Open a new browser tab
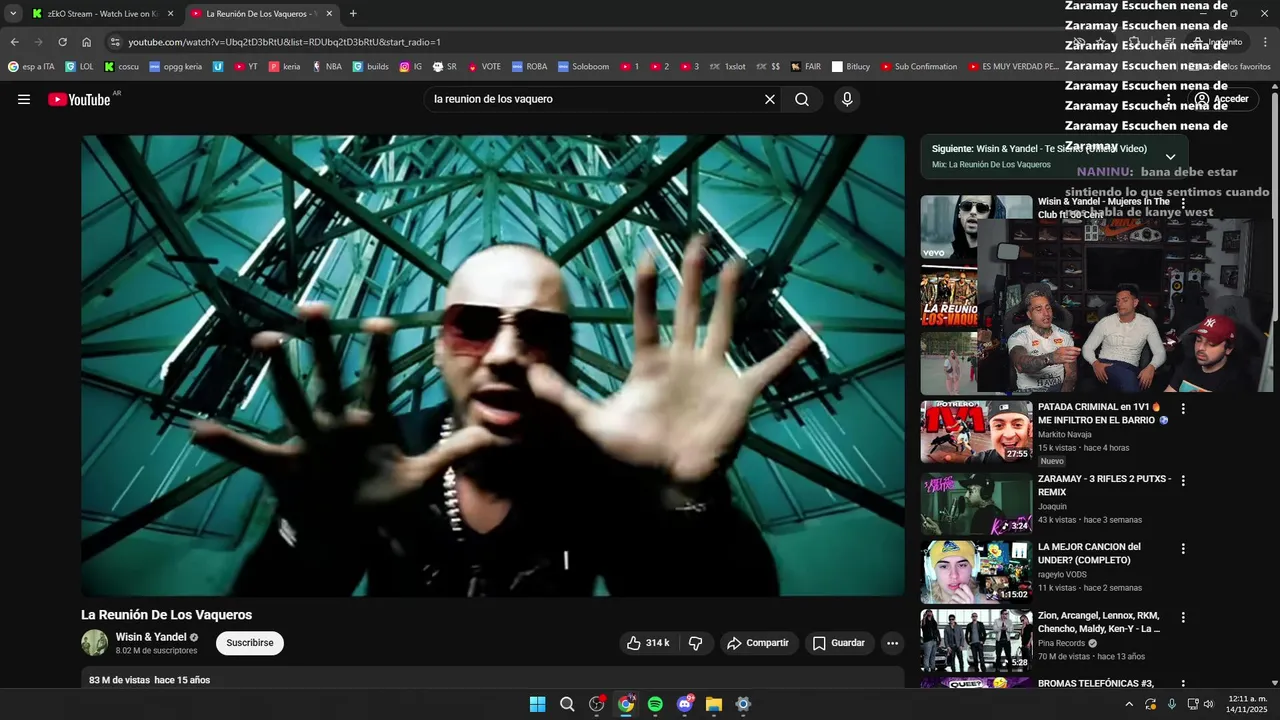The width and height of the screenshot is (1280, 720). point(353,14)
